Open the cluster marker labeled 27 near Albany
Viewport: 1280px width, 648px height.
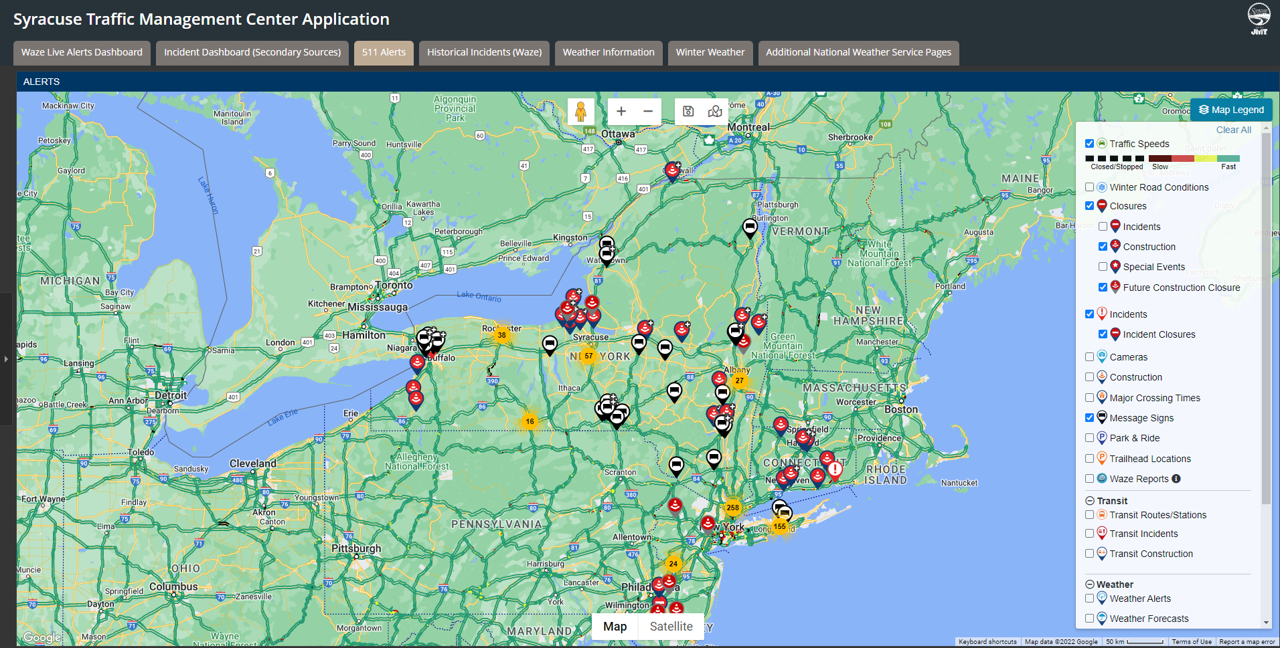(x=739, y=380)
